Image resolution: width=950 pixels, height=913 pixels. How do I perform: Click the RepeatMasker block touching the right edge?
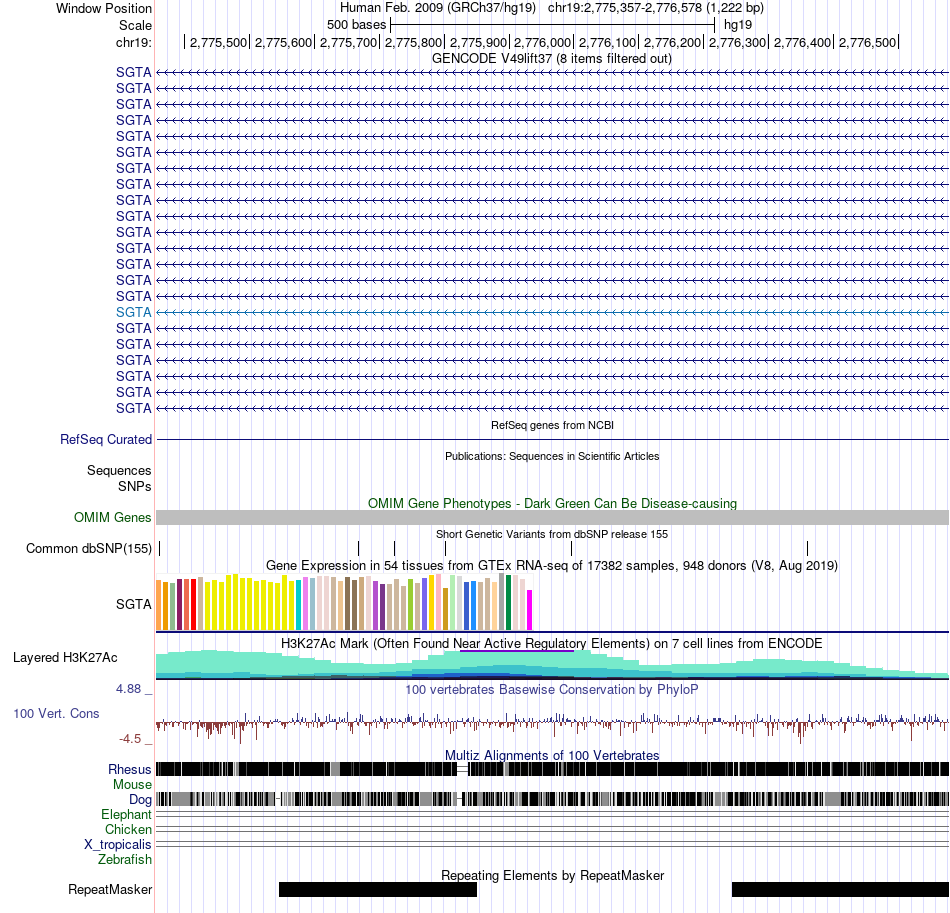(x=840, y=889)
